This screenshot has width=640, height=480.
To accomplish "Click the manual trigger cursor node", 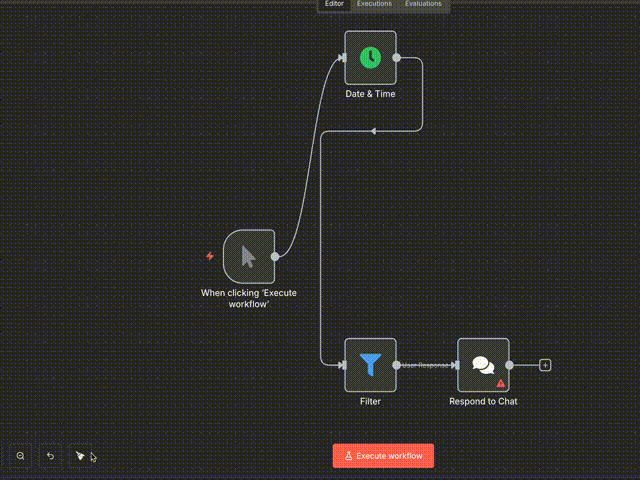I will 248,256.
